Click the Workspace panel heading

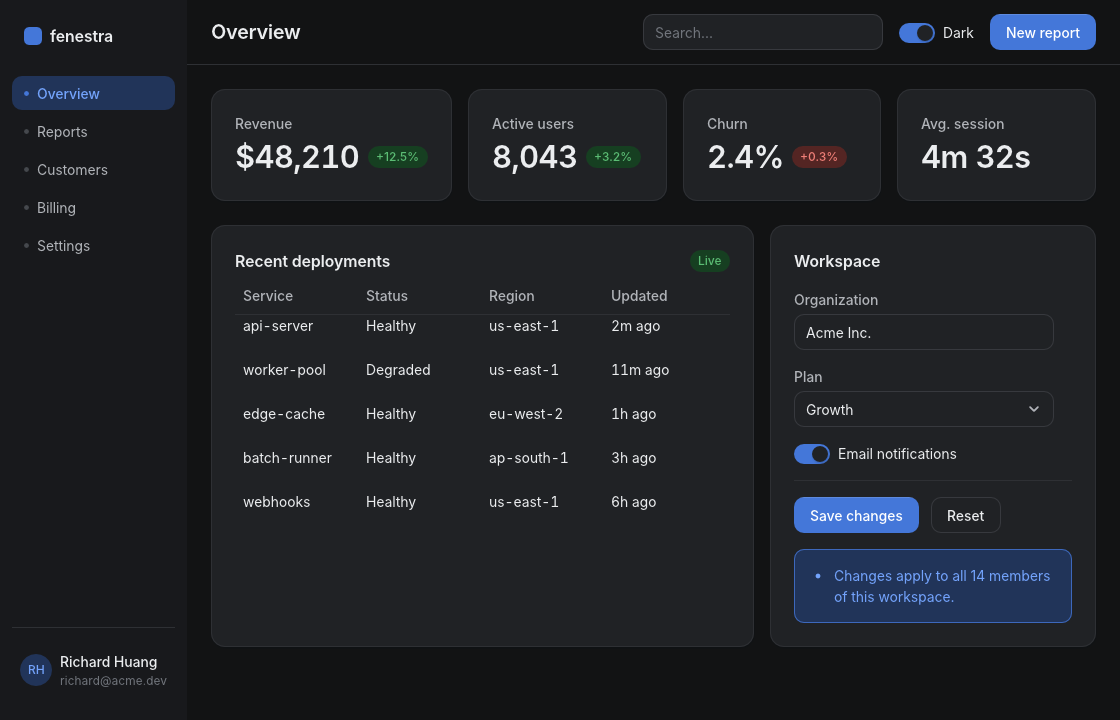[x=836, y=261]
